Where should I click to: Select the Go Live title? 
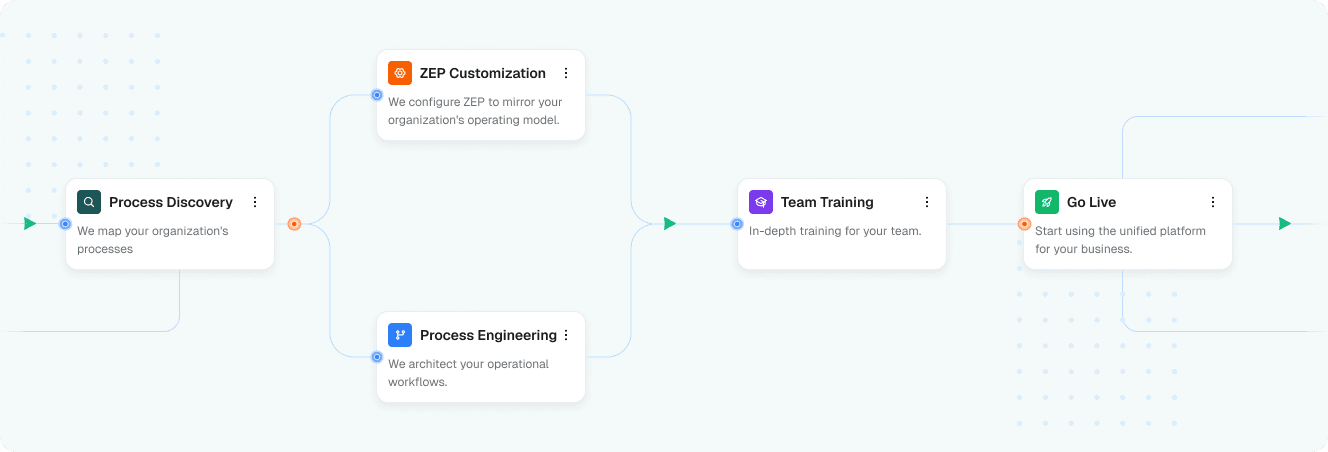pyautogui.click(x=1092, y=202)
